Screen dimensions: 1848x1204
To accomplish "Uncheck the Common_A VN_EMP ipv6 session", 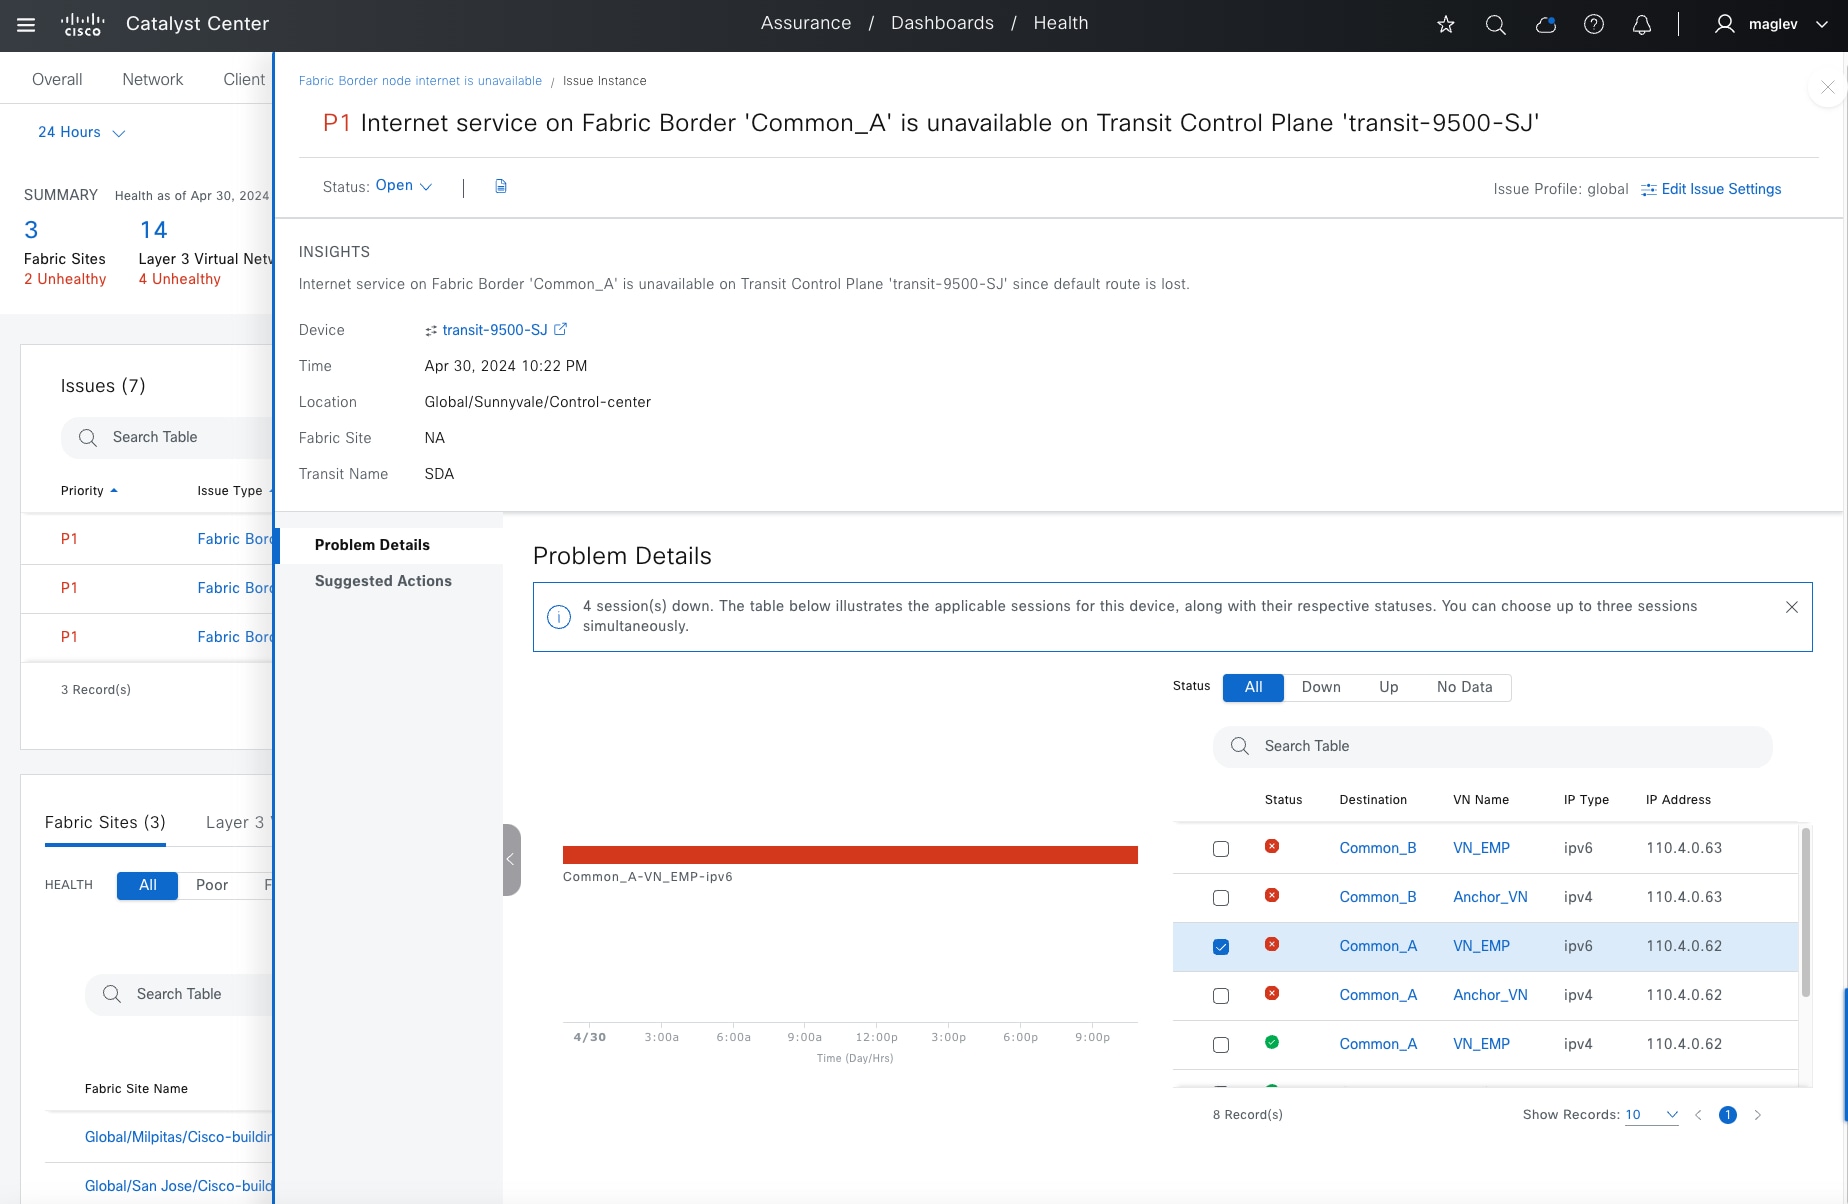I will [1220, 947].
